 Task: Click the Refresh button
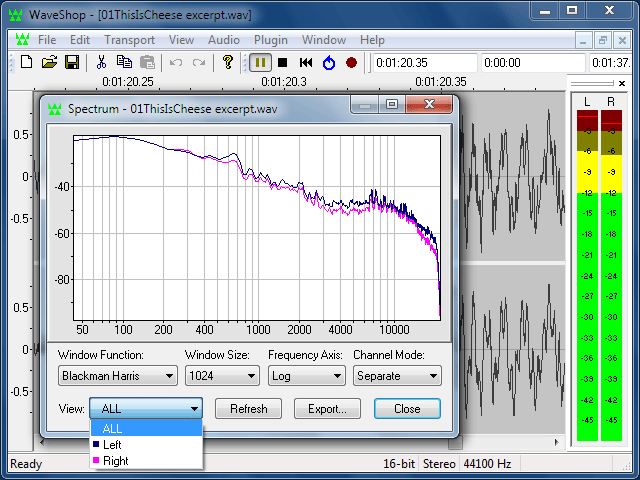coord(249,409)
